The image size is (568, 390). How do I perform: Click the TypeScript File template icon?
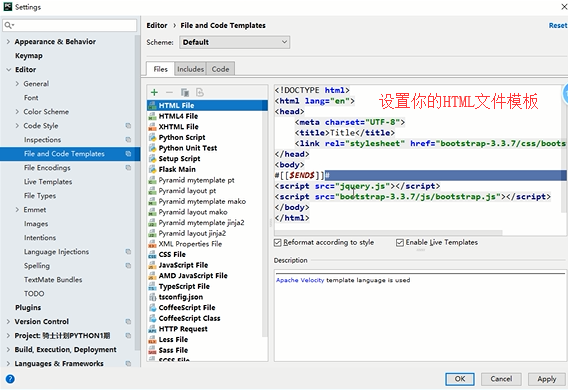tap(153, 286)
